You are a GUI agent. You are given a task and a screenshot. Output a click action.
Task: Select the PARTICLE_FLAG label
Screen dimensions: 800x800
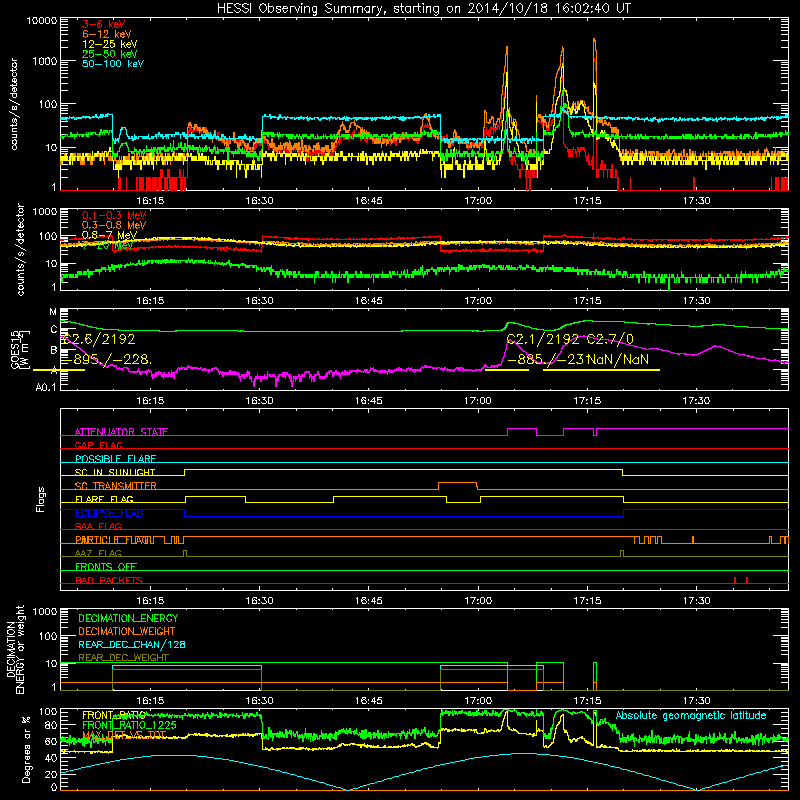(113, 539)
